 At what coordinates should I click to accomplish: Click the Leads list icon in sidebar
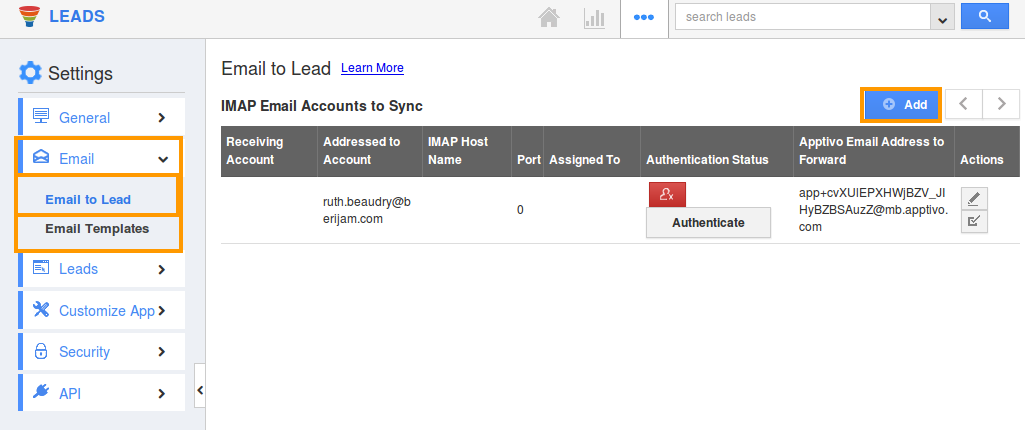tap(41, 268)
